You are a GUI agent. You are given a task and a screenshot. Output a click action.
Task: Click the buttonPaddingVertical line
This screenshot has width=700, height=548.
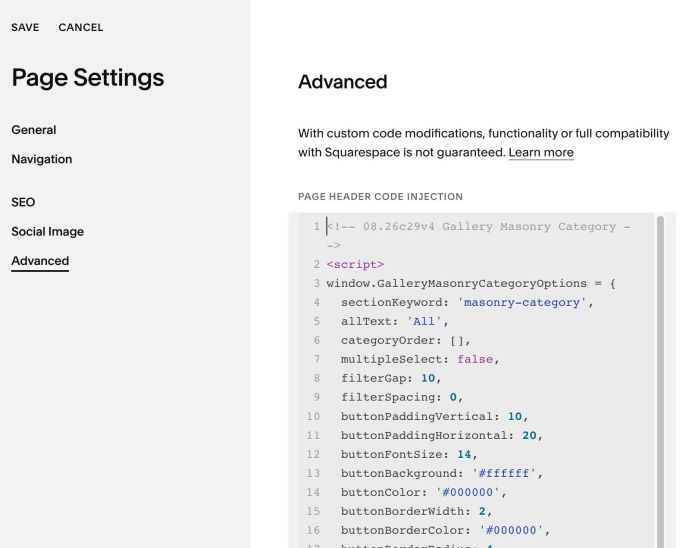click(x=434, y=417)
